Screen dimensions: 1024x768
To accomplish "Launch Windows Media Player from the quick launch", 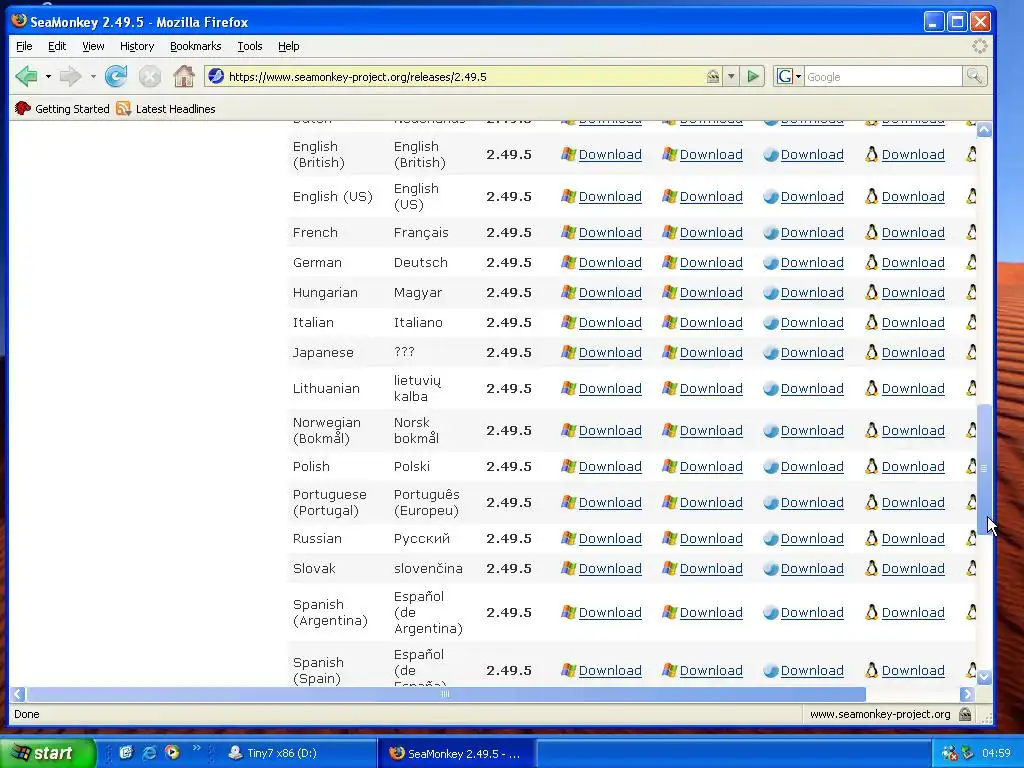I will click(x=172, y=752).
